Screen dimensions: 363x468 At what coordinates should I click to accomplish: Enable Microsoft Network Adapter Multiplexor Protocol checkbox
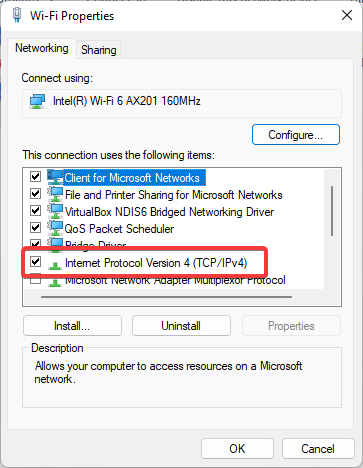pyautogui.click(x=35, y=280)
